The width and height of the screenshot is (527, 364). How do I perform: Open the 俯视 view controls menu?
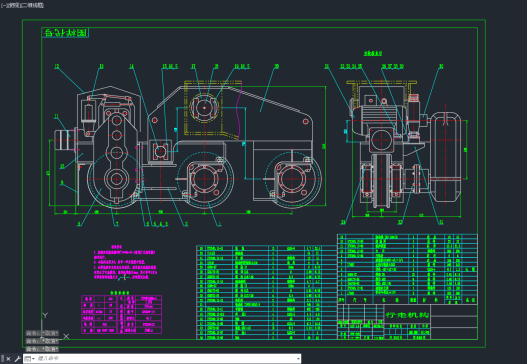pos(11,5)
